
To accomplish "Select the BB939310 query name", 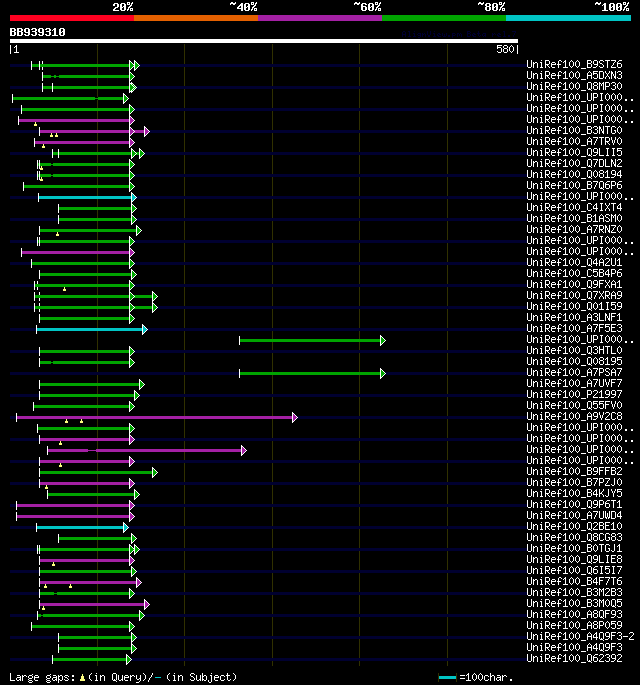I will pyautogui.click(x=38, y=32).
